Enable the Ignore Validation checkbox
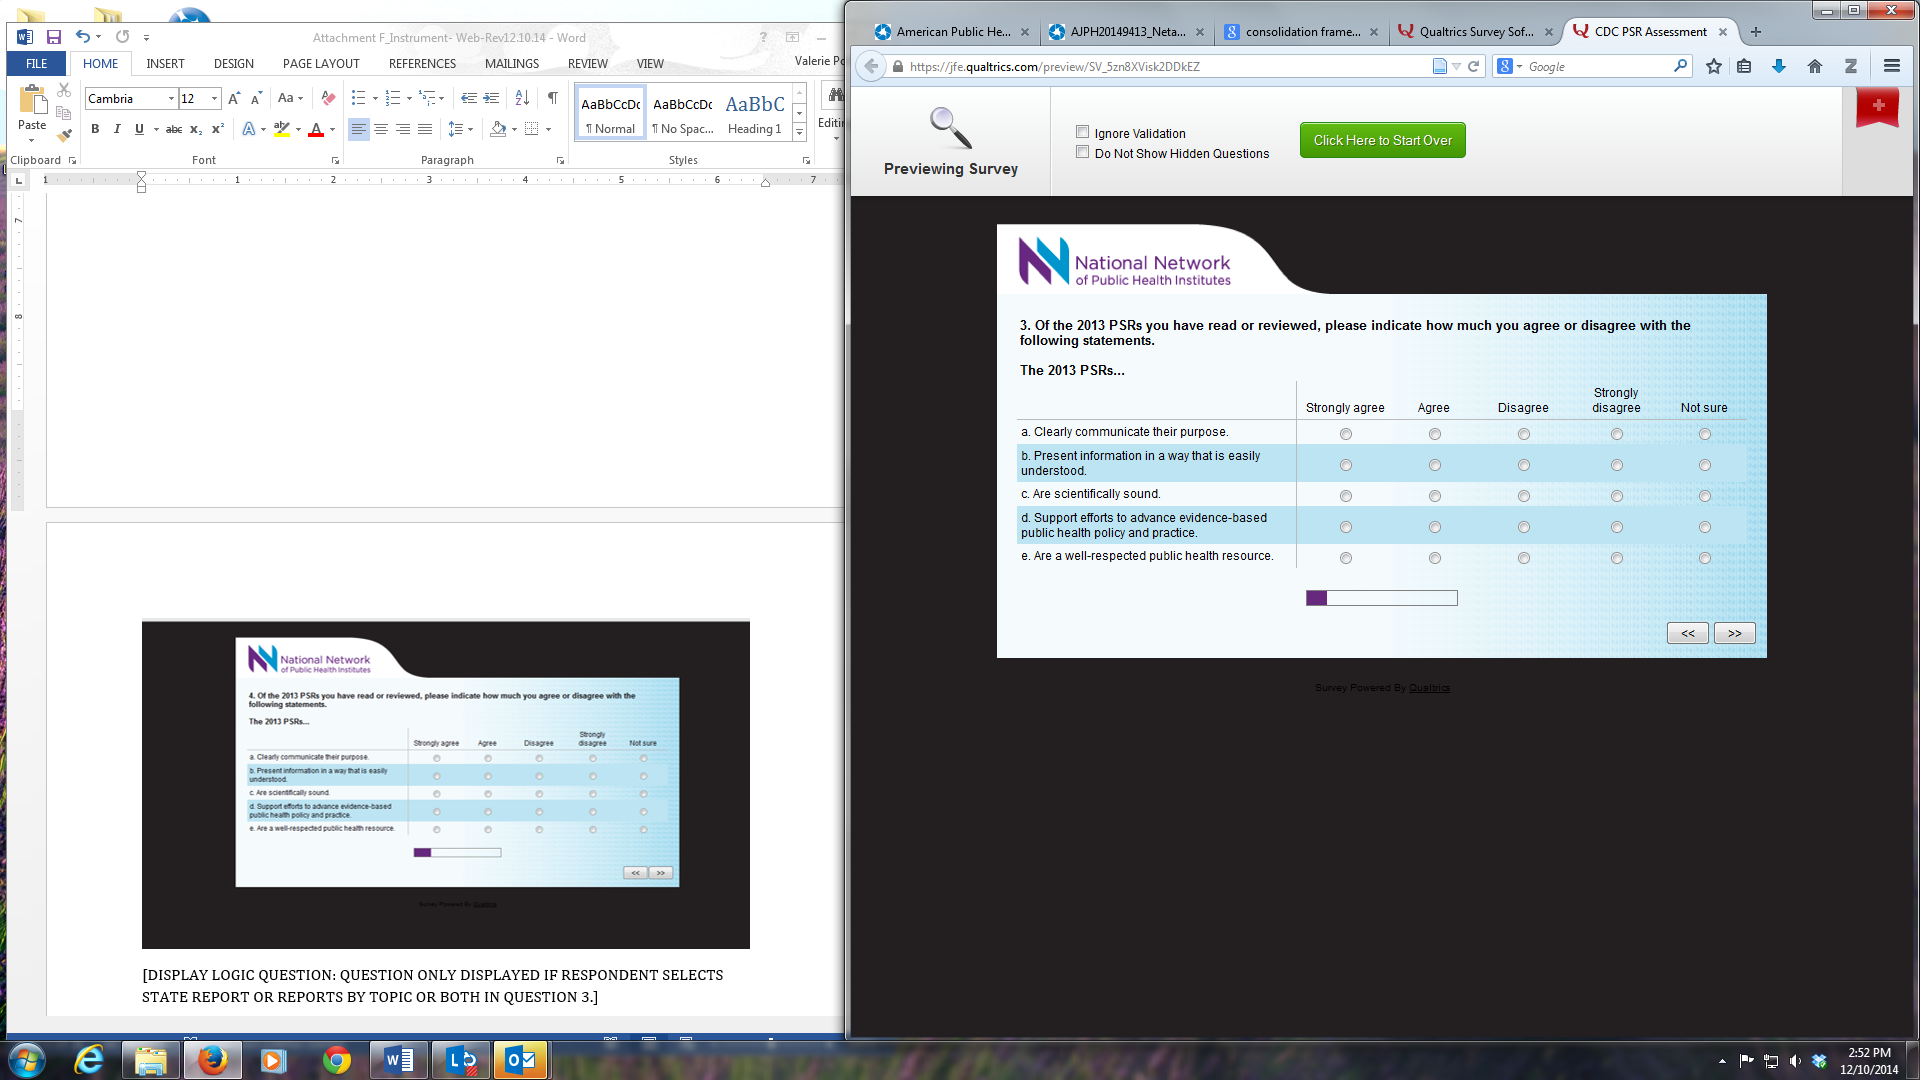1920x1080 pixels. coord(1082,132)
